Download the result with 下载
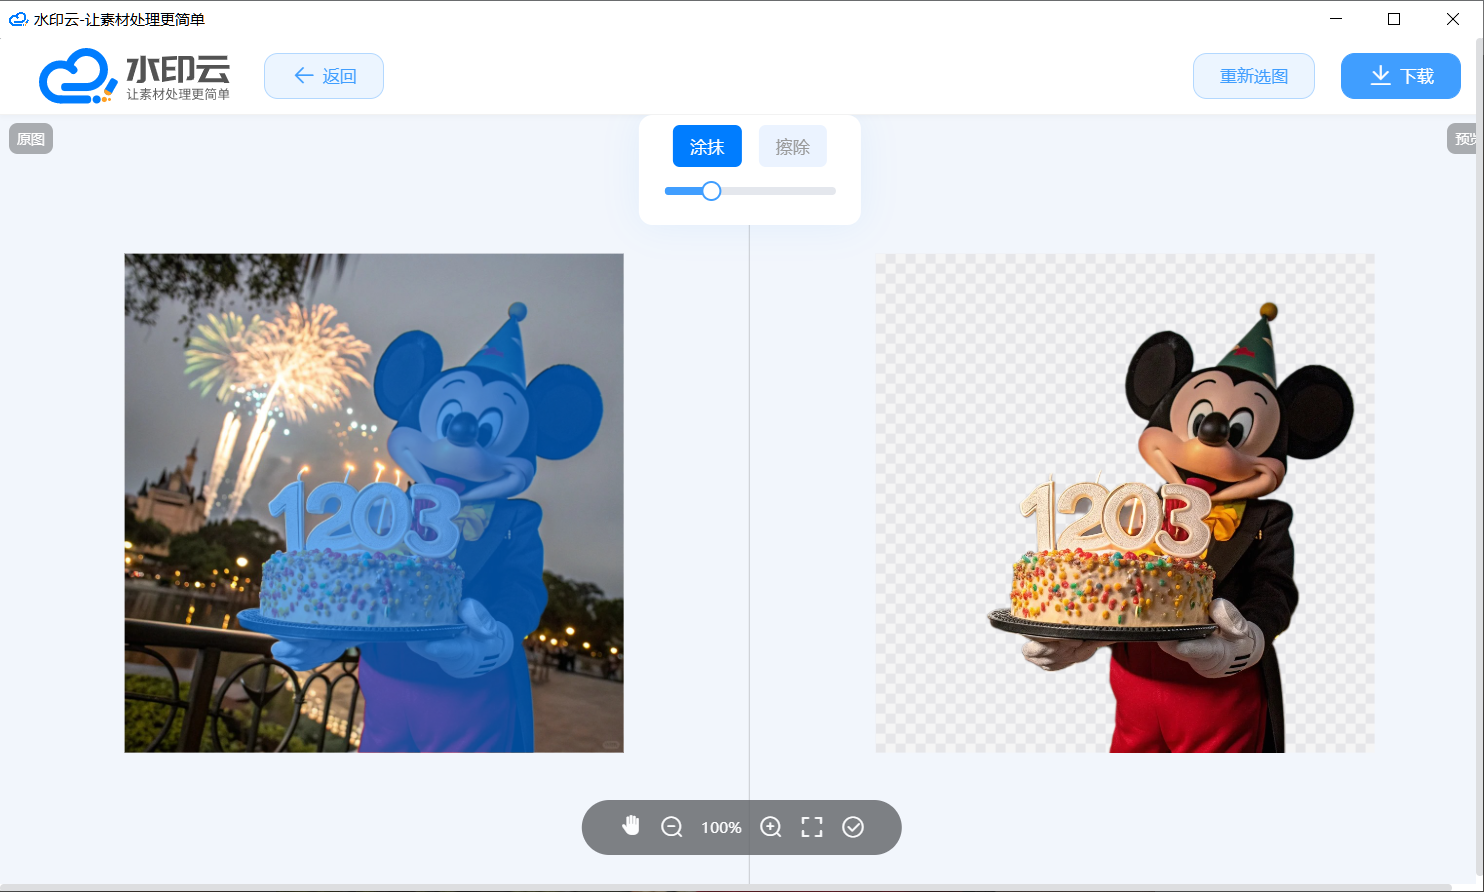The height and width of the screenshot is (892, 1484). [x=1401, y=76]
